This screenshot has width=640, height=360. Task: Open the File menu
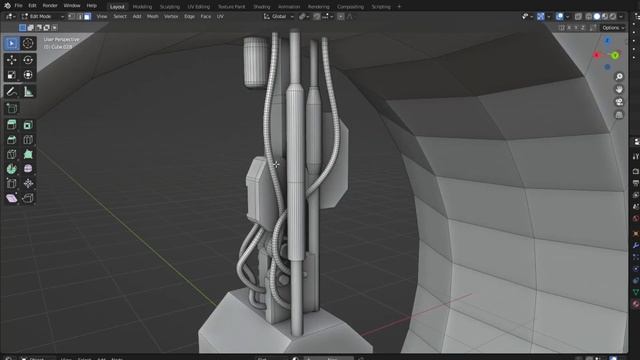[18, 6]
